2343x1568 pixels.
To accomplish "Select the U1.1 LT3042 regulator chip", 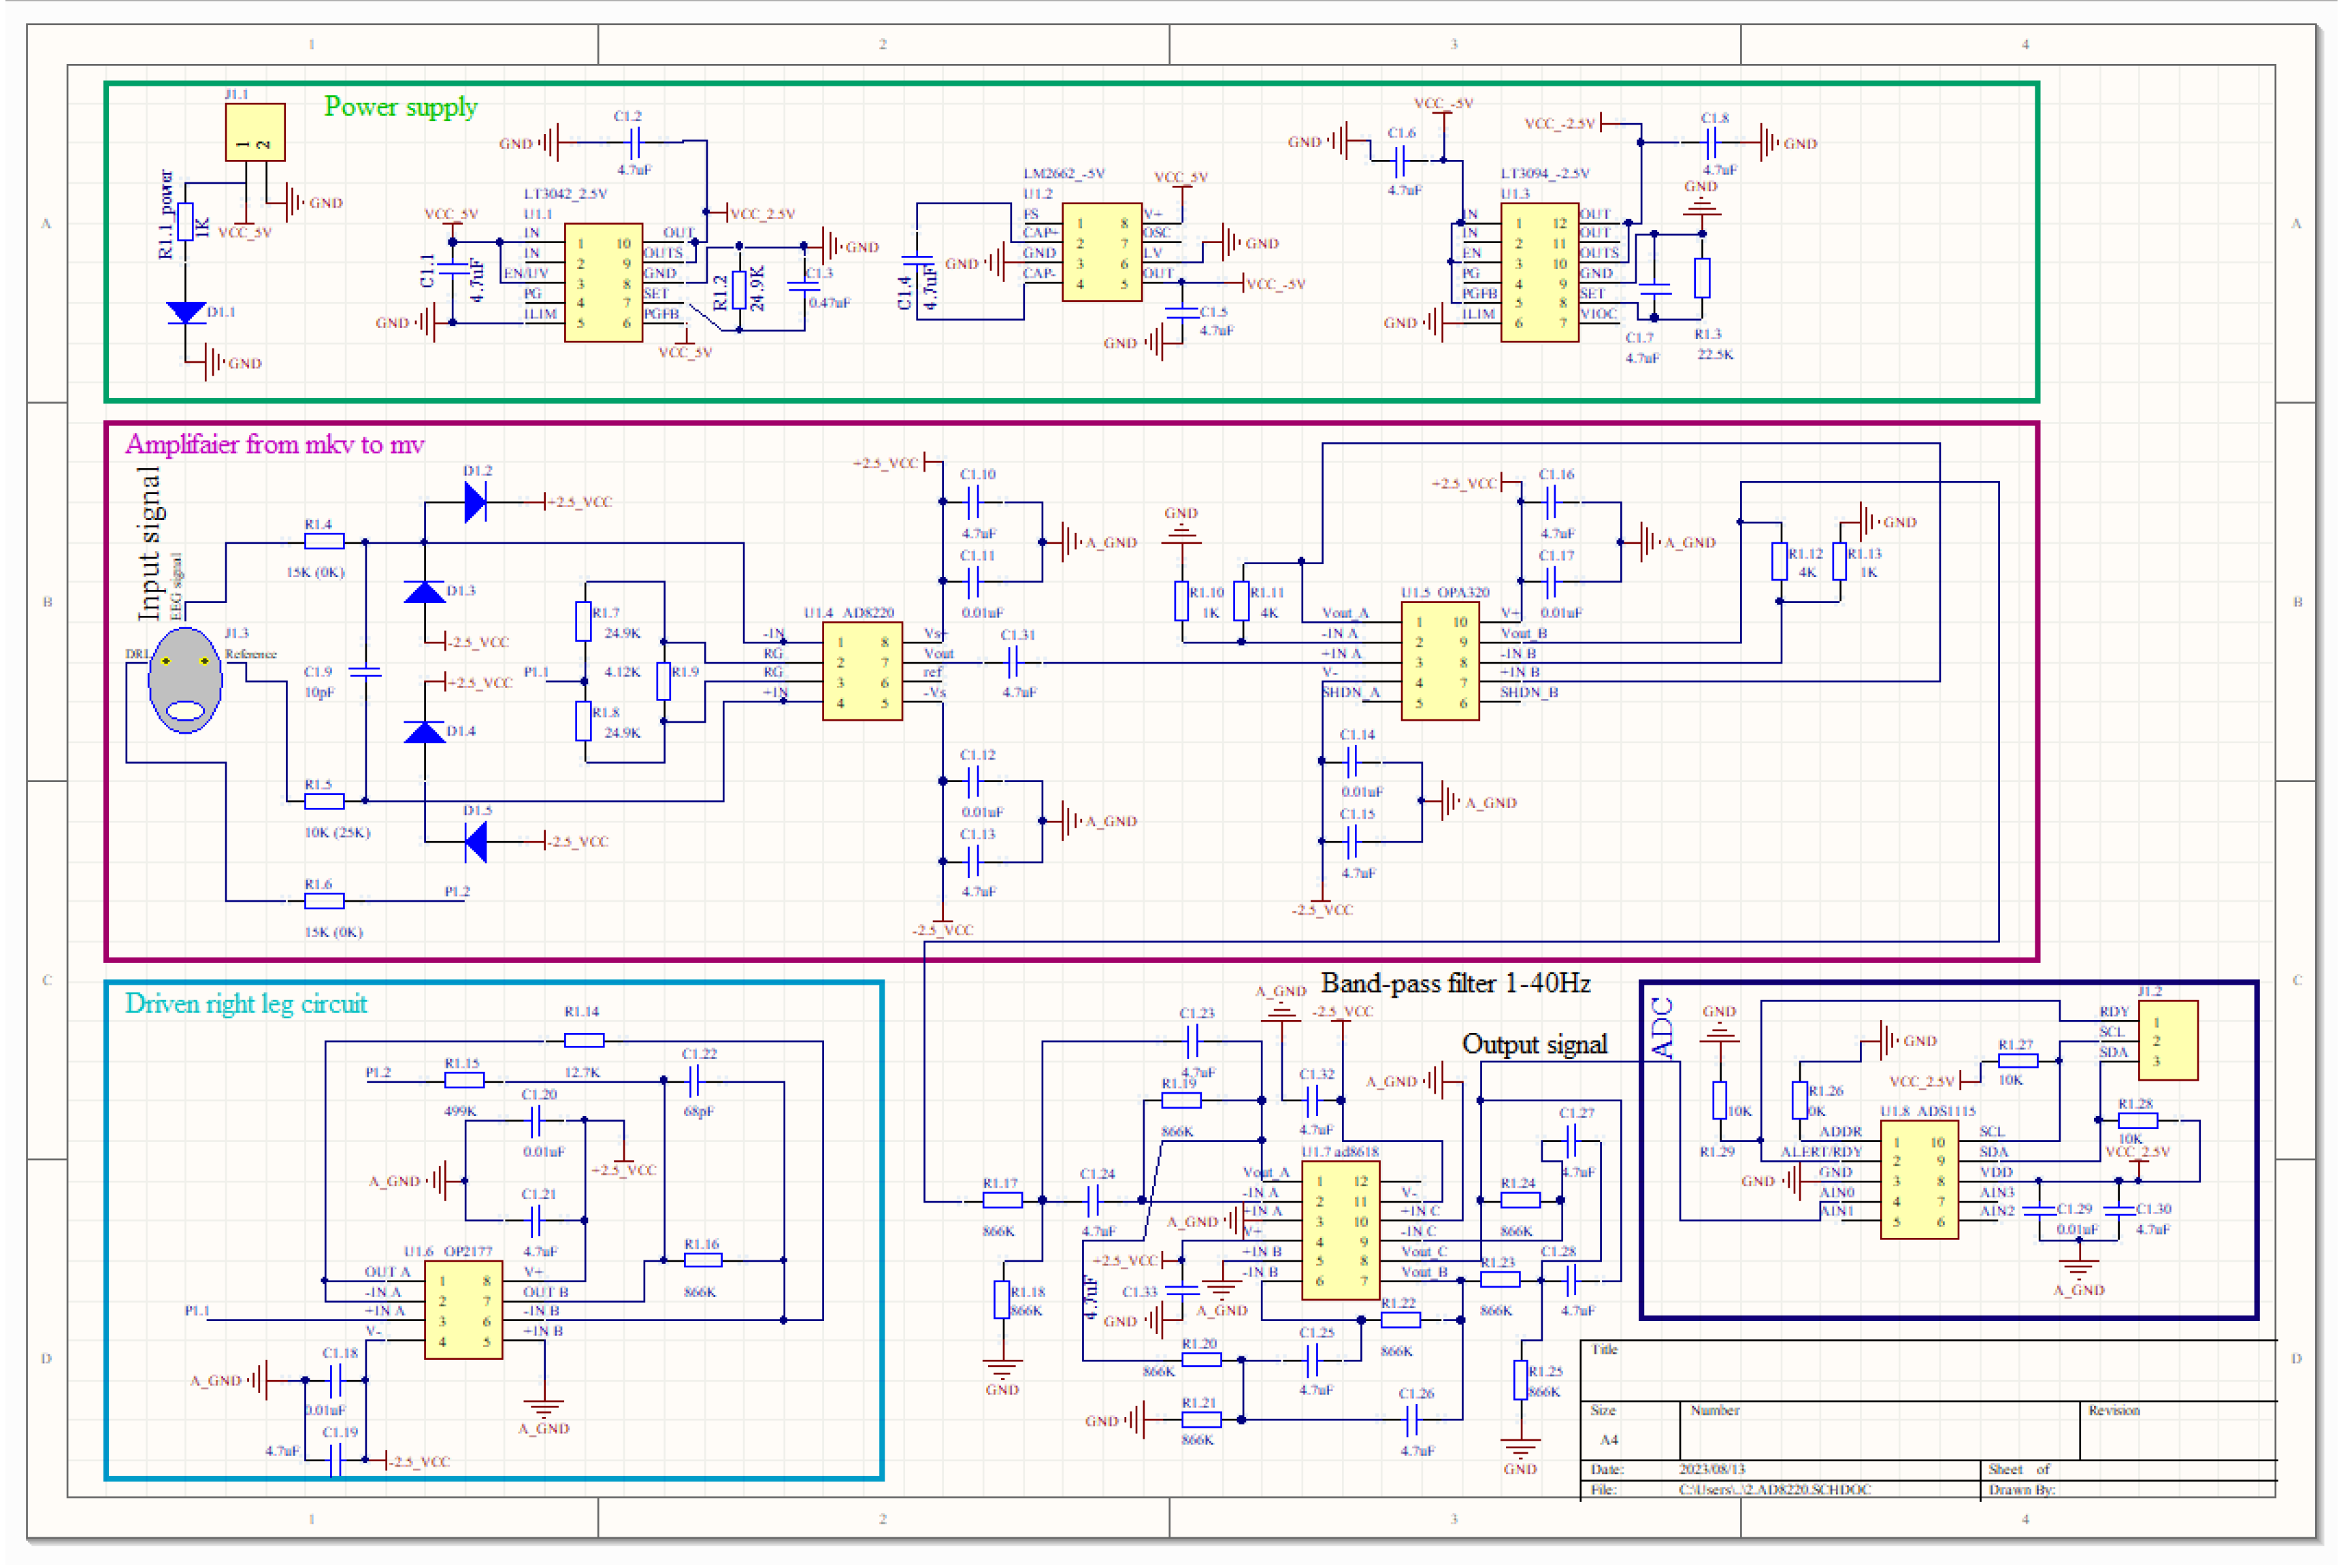I will [603, 283].
